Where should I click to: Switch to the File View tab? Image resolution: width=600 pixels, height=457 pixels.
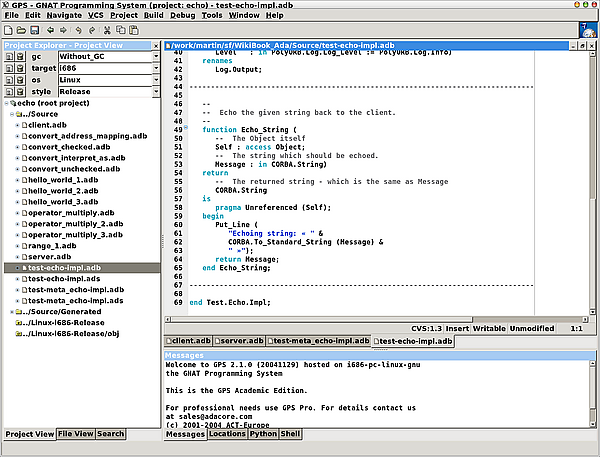pyautogui.click(x=75, y=434)
